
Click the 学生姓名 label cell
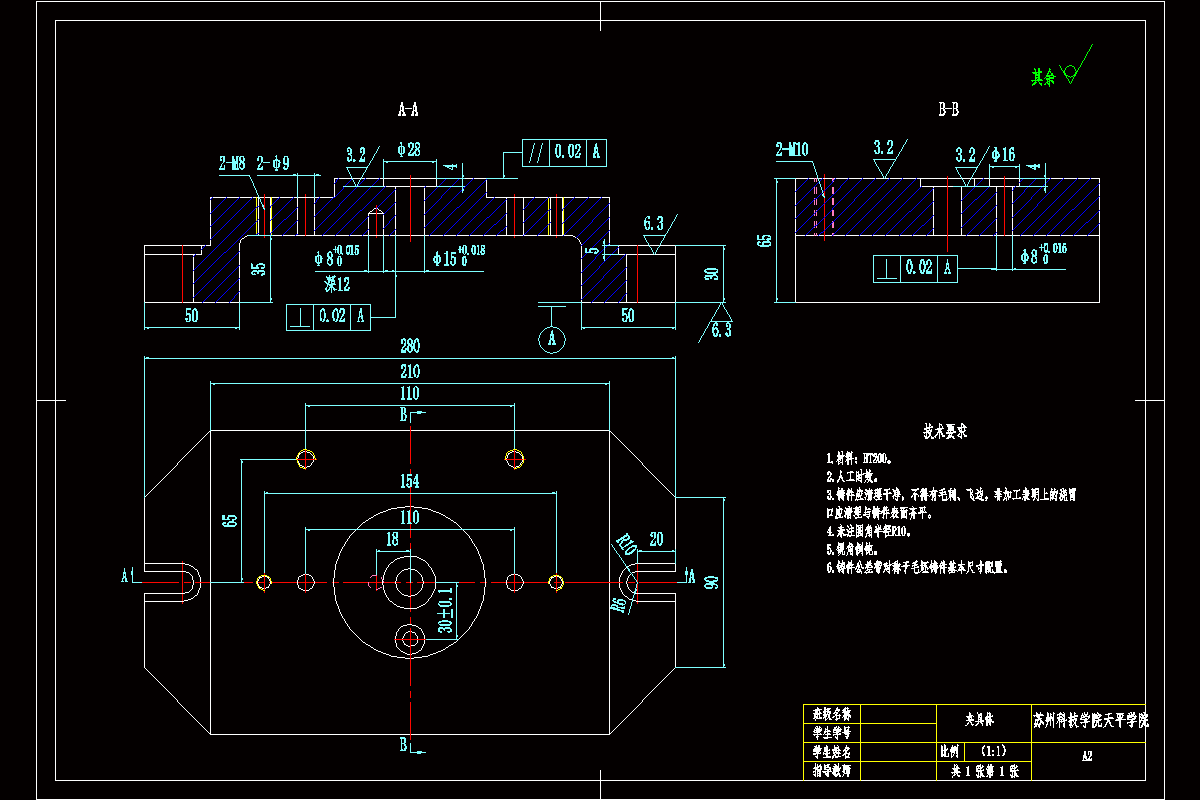tap(831, 751)
